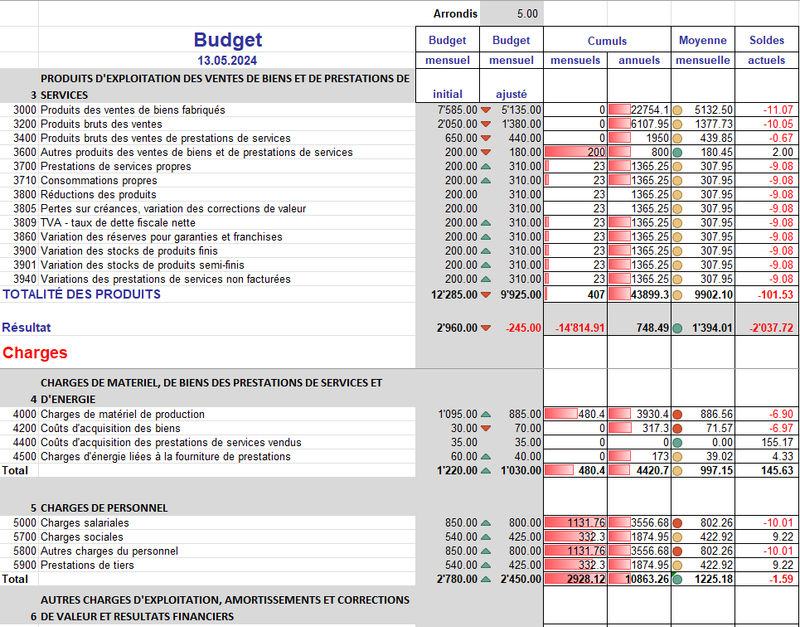Click the red down triangle in row 4200
Viewport: 800px width, 627px height.
tap(486, 429)
